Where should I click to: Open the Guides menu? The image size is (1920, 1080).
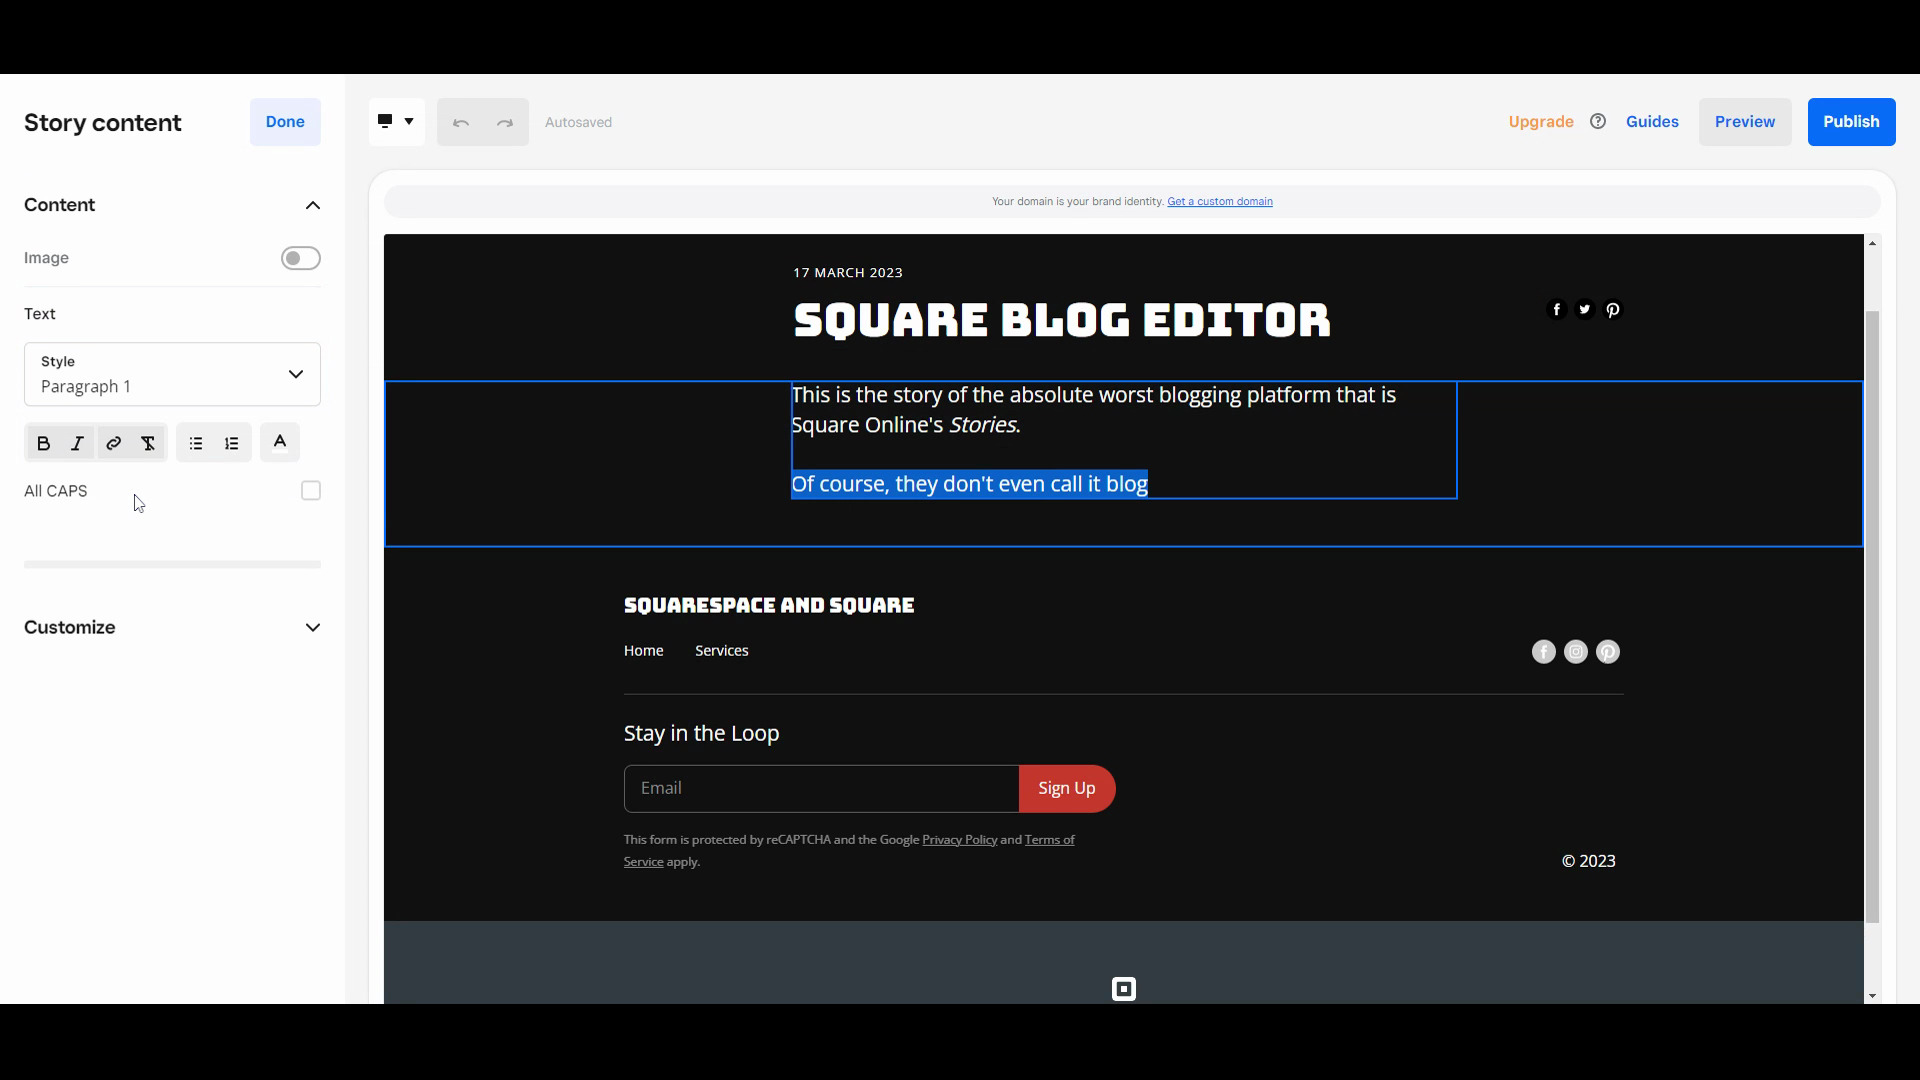(x=1652, y=121)
